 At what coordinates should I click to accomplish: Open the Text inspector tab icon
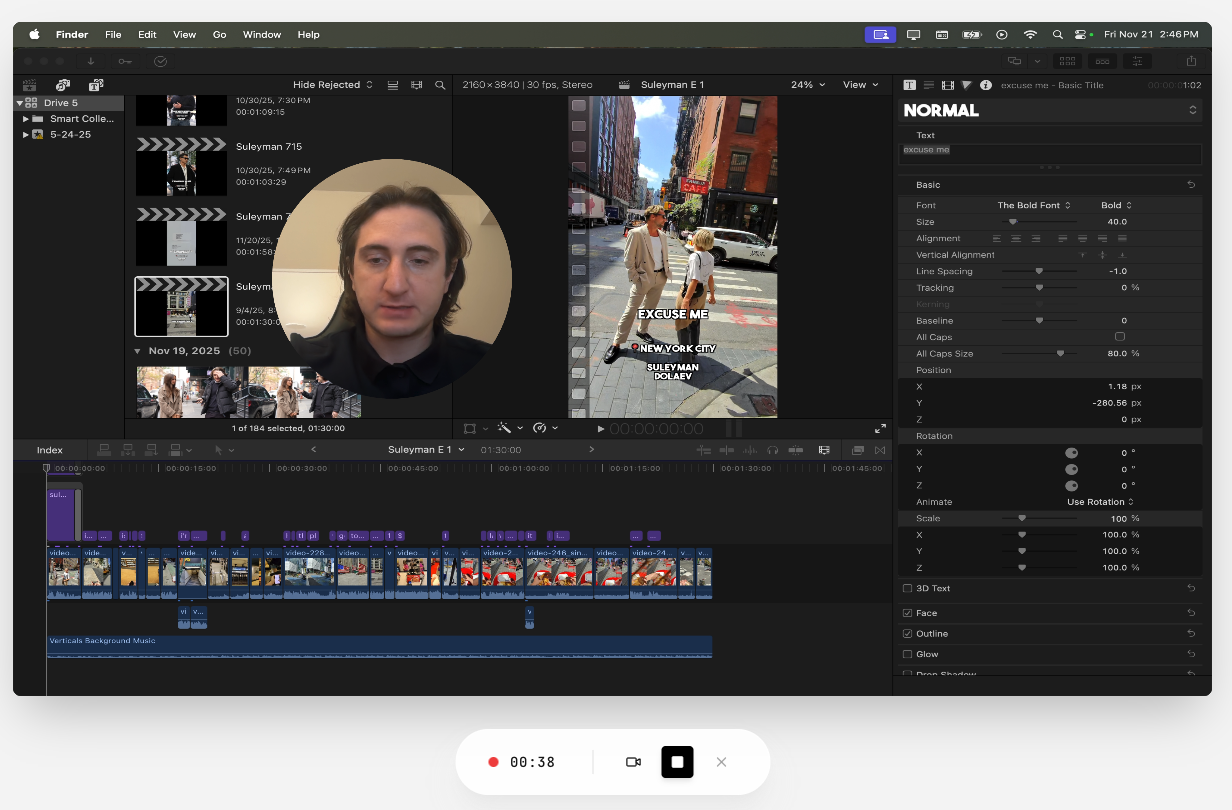910,85
